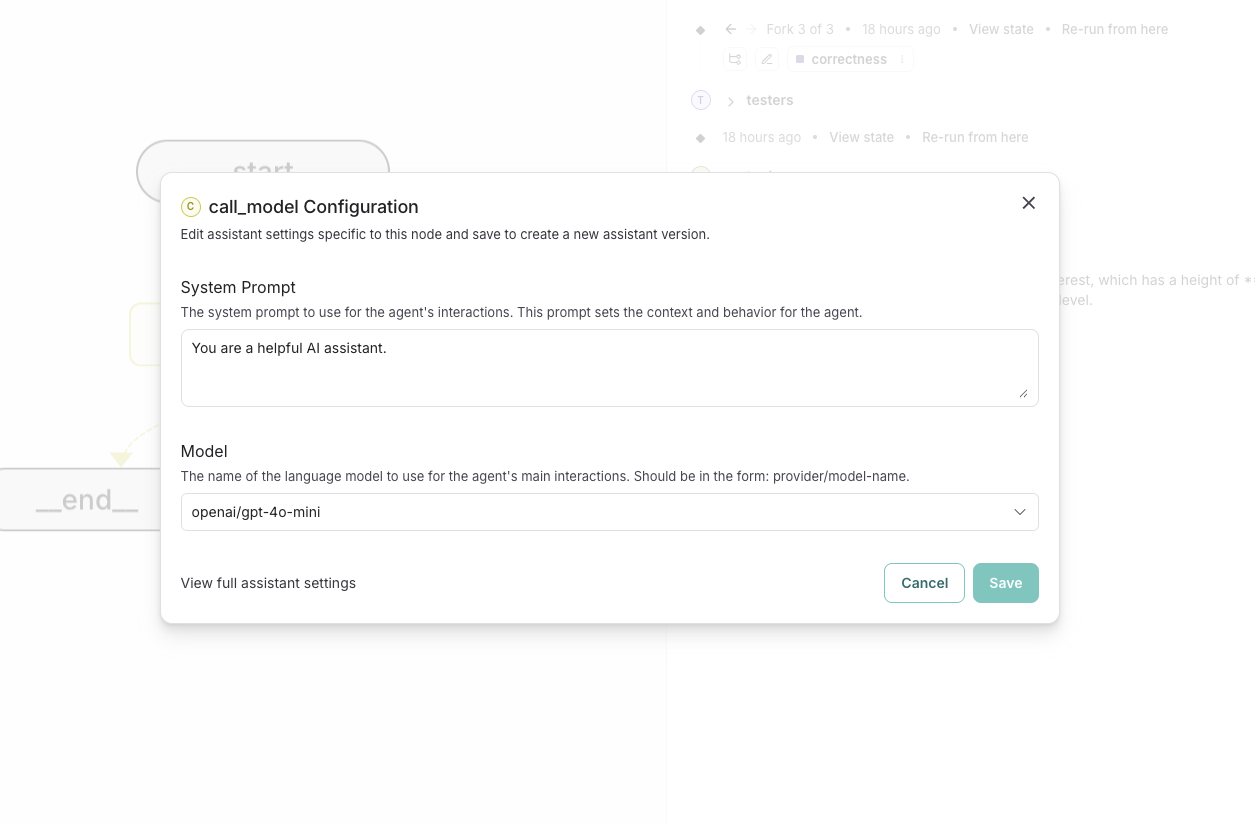Click into the System Prompt text area

(x=609, y=368)
